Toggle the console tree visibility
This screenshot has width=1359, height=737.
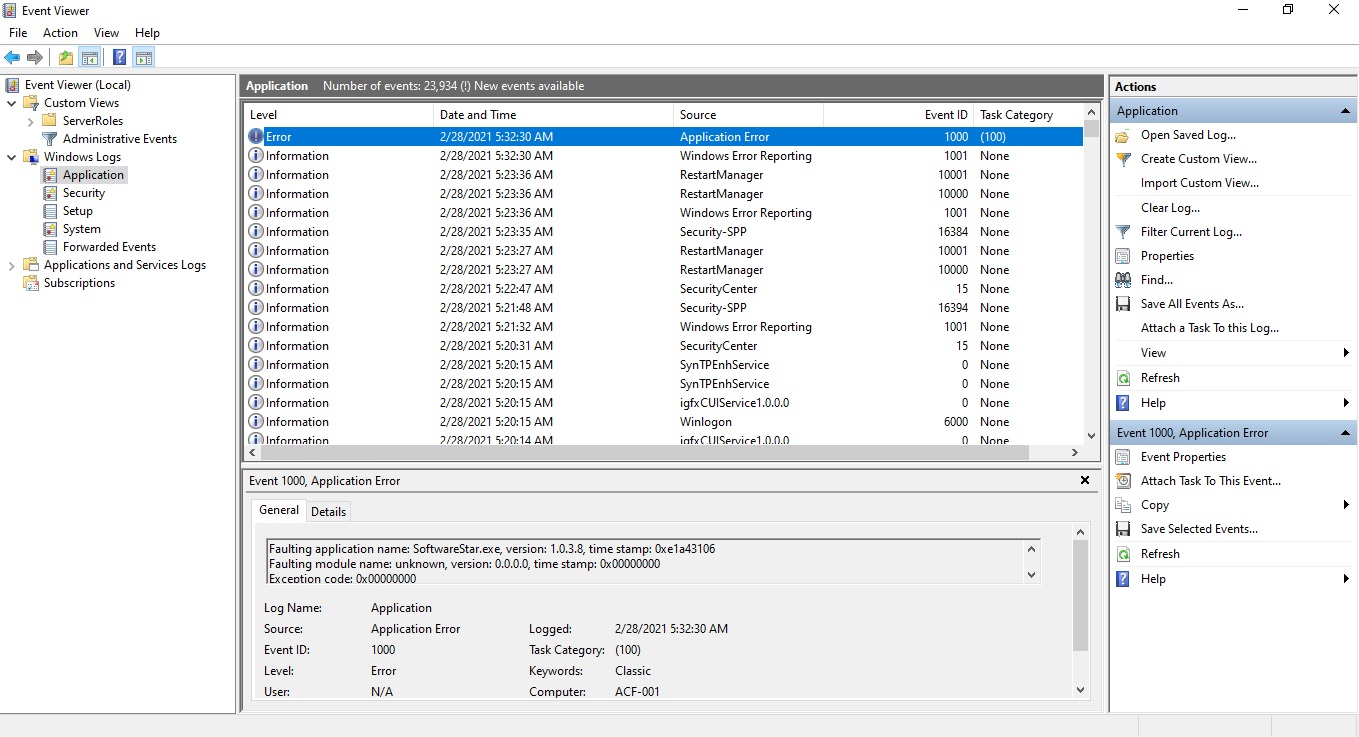(90, 57)
